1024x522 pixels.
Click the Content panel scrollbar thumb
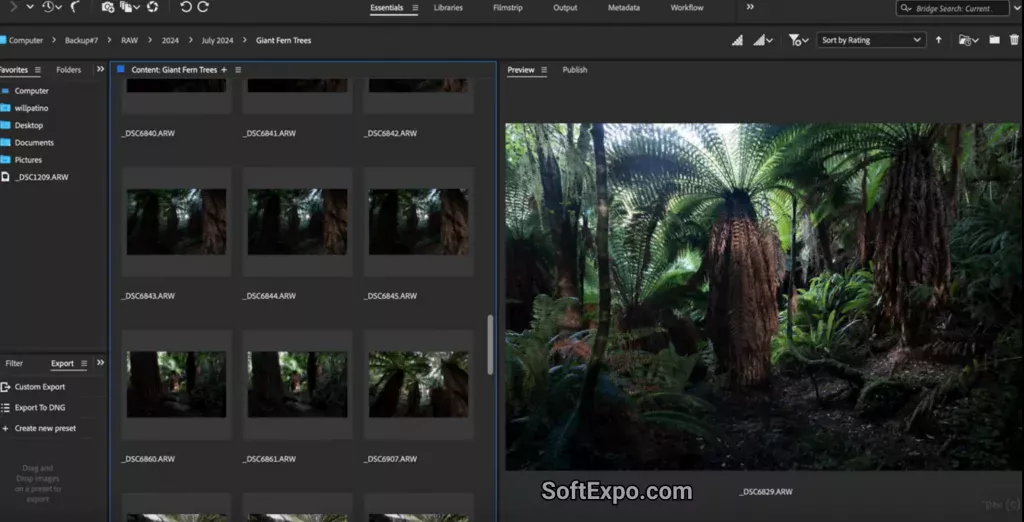tap(490, 345)
